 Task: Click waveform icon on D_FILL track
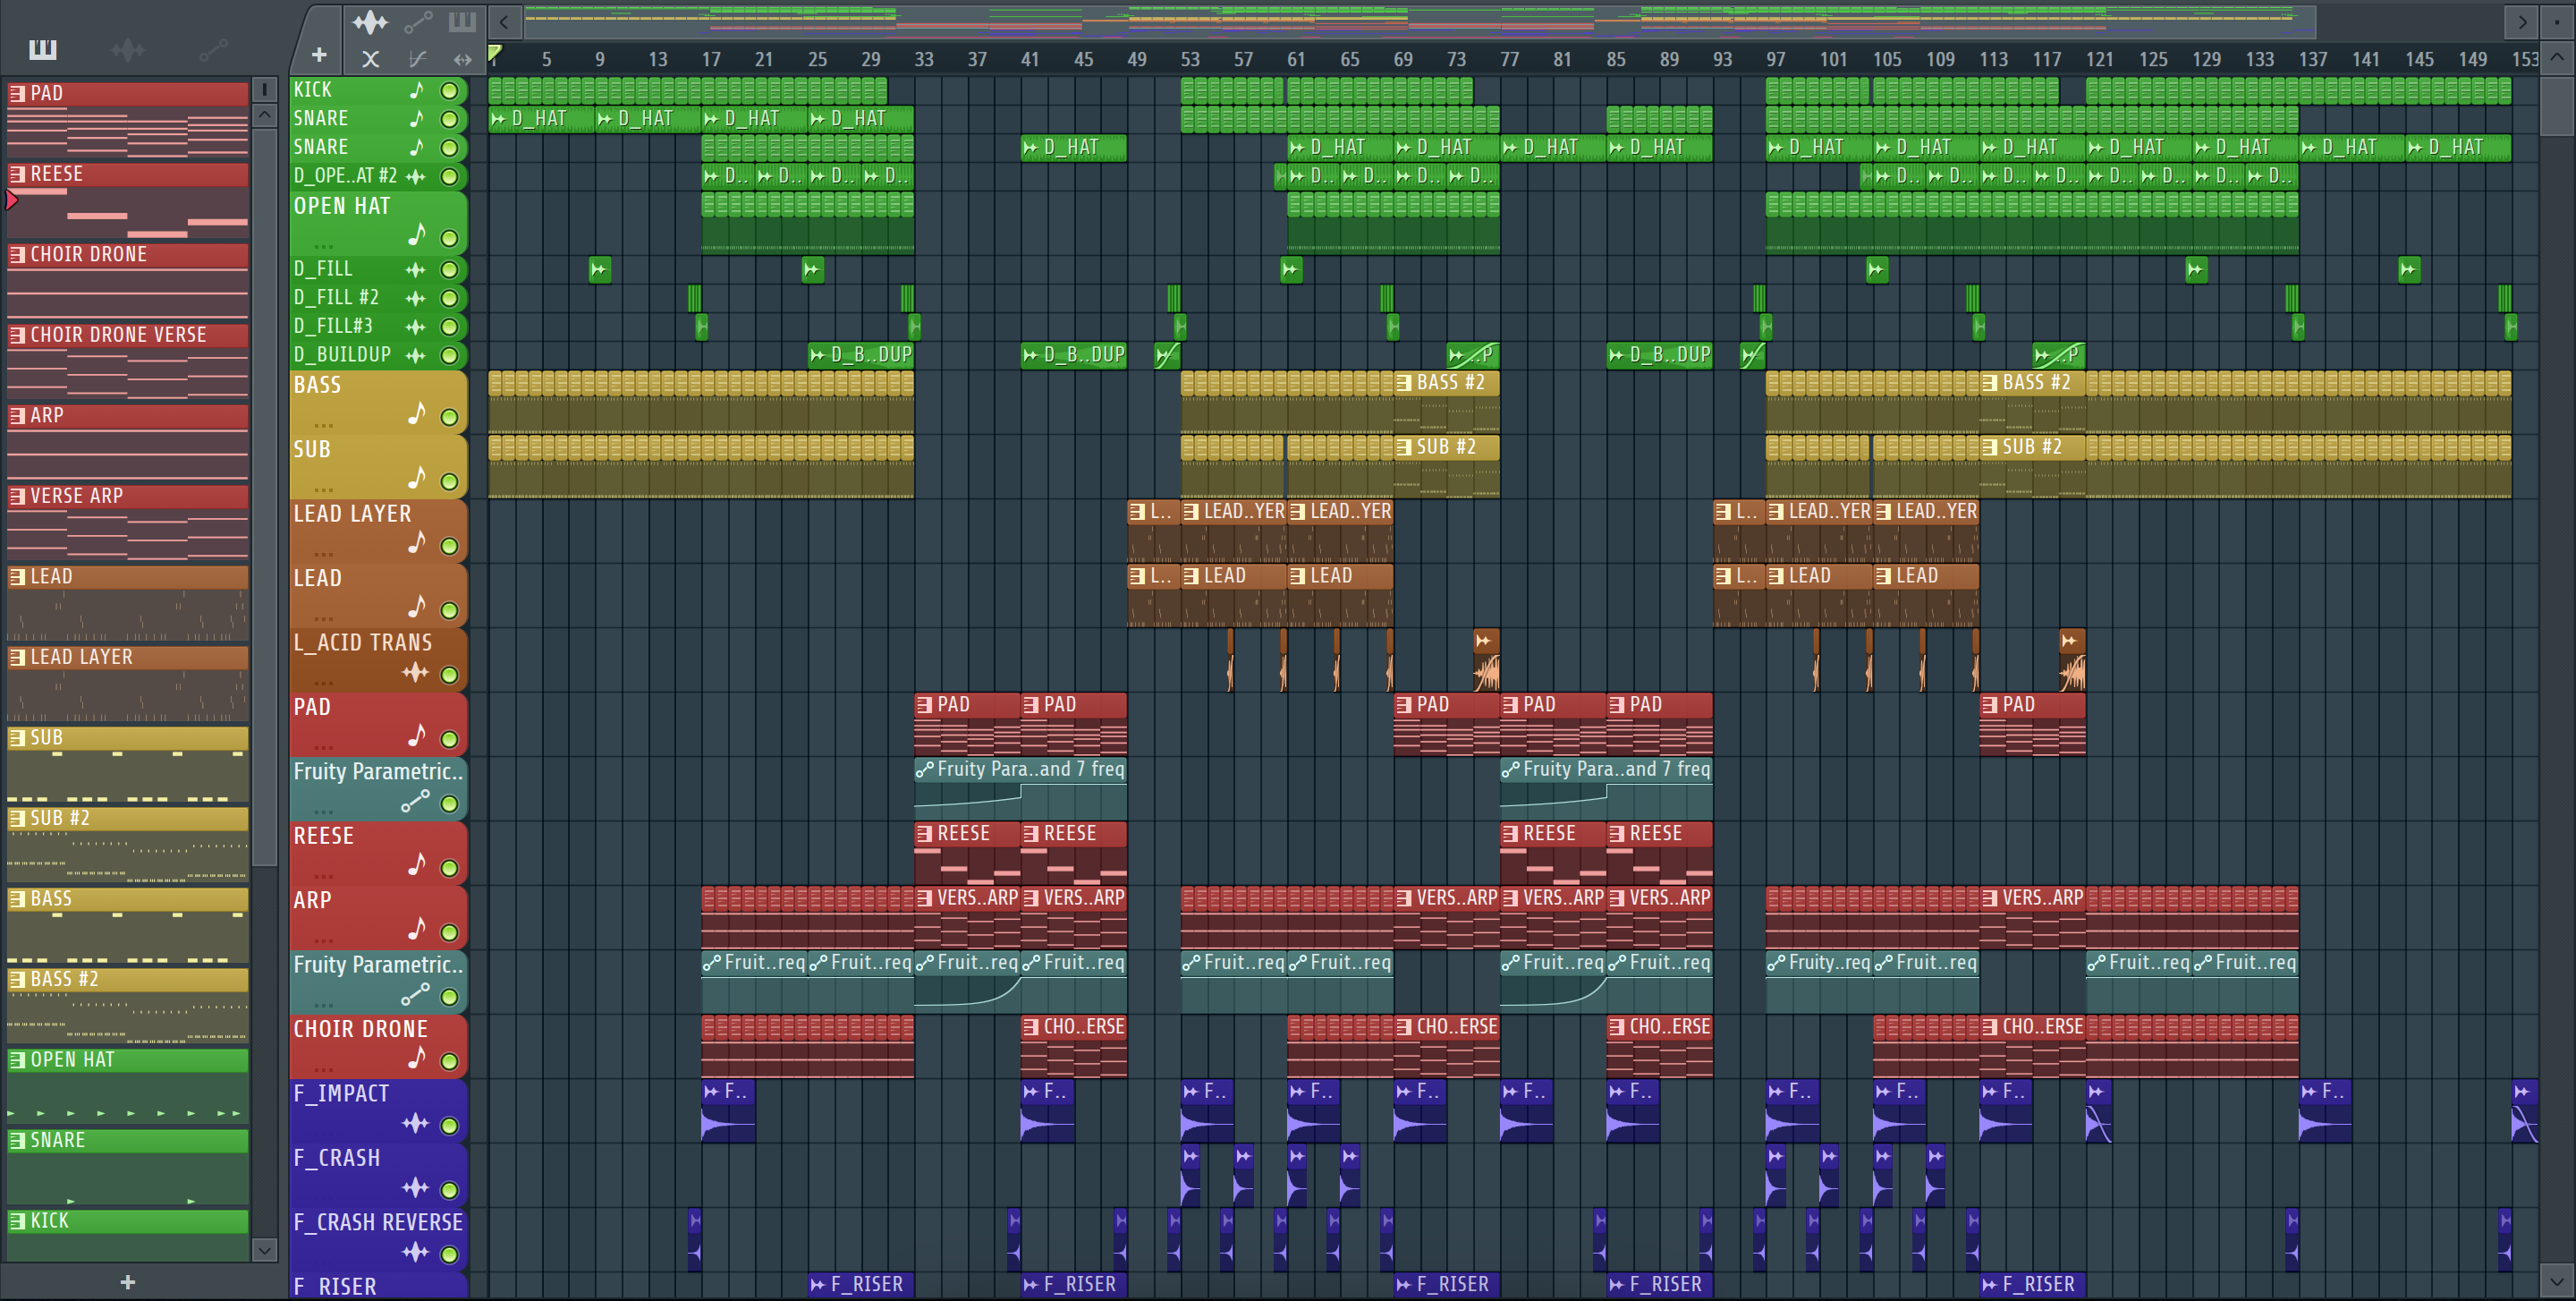pos(415,270)
